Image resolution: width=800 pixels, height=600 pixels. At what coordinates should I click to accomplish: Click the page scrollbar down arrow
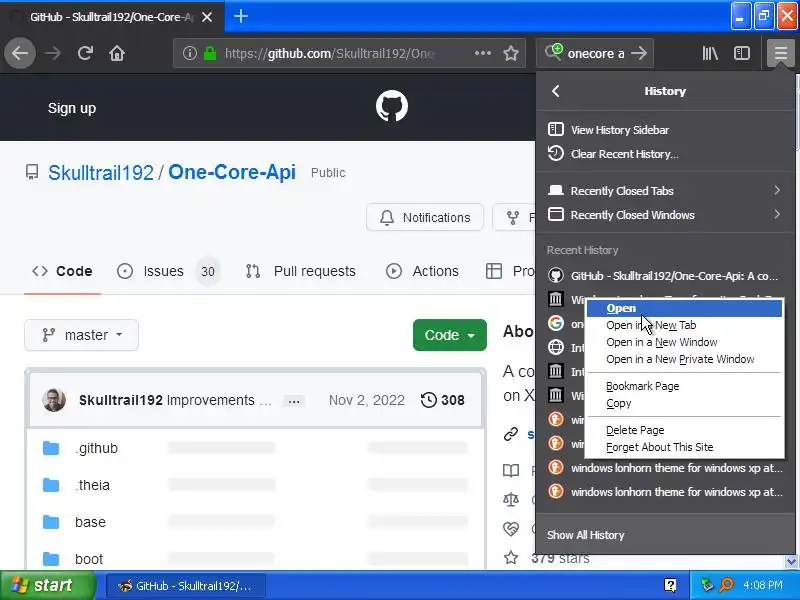tap(791, 561)
